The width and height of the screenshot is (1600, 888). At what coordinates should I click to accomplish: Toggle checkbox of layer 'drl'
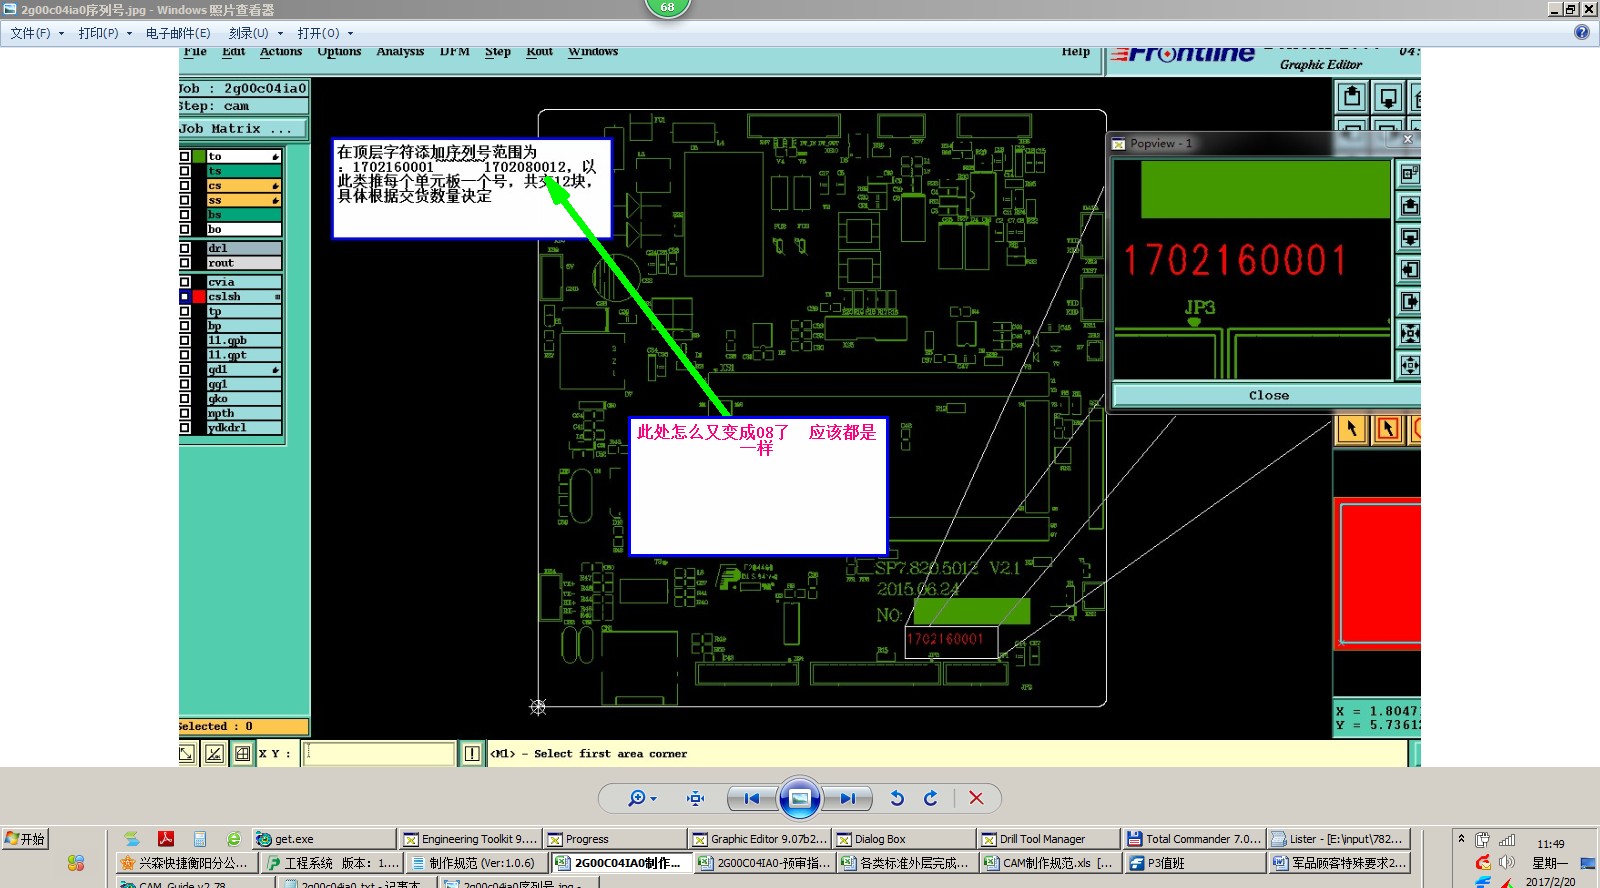click(x=185, y=249)
